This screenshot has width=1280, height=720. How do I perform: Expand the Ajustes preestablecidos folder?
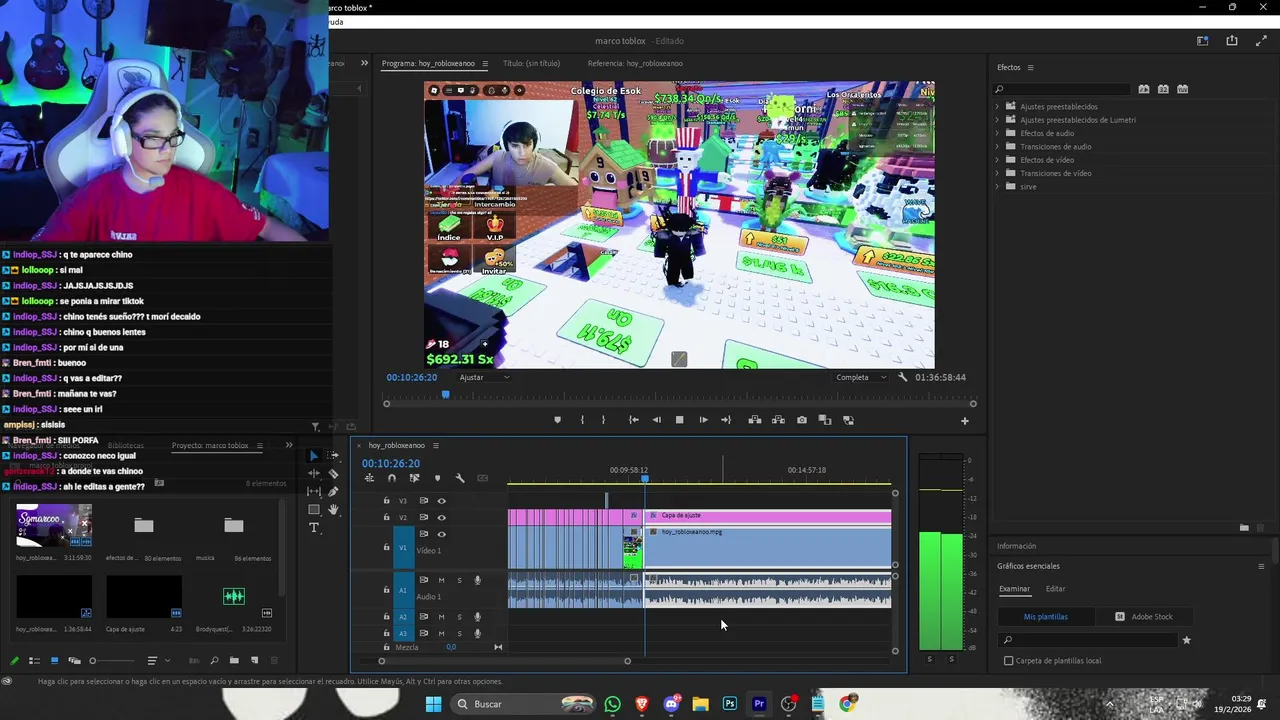click(x=997, y=106)
